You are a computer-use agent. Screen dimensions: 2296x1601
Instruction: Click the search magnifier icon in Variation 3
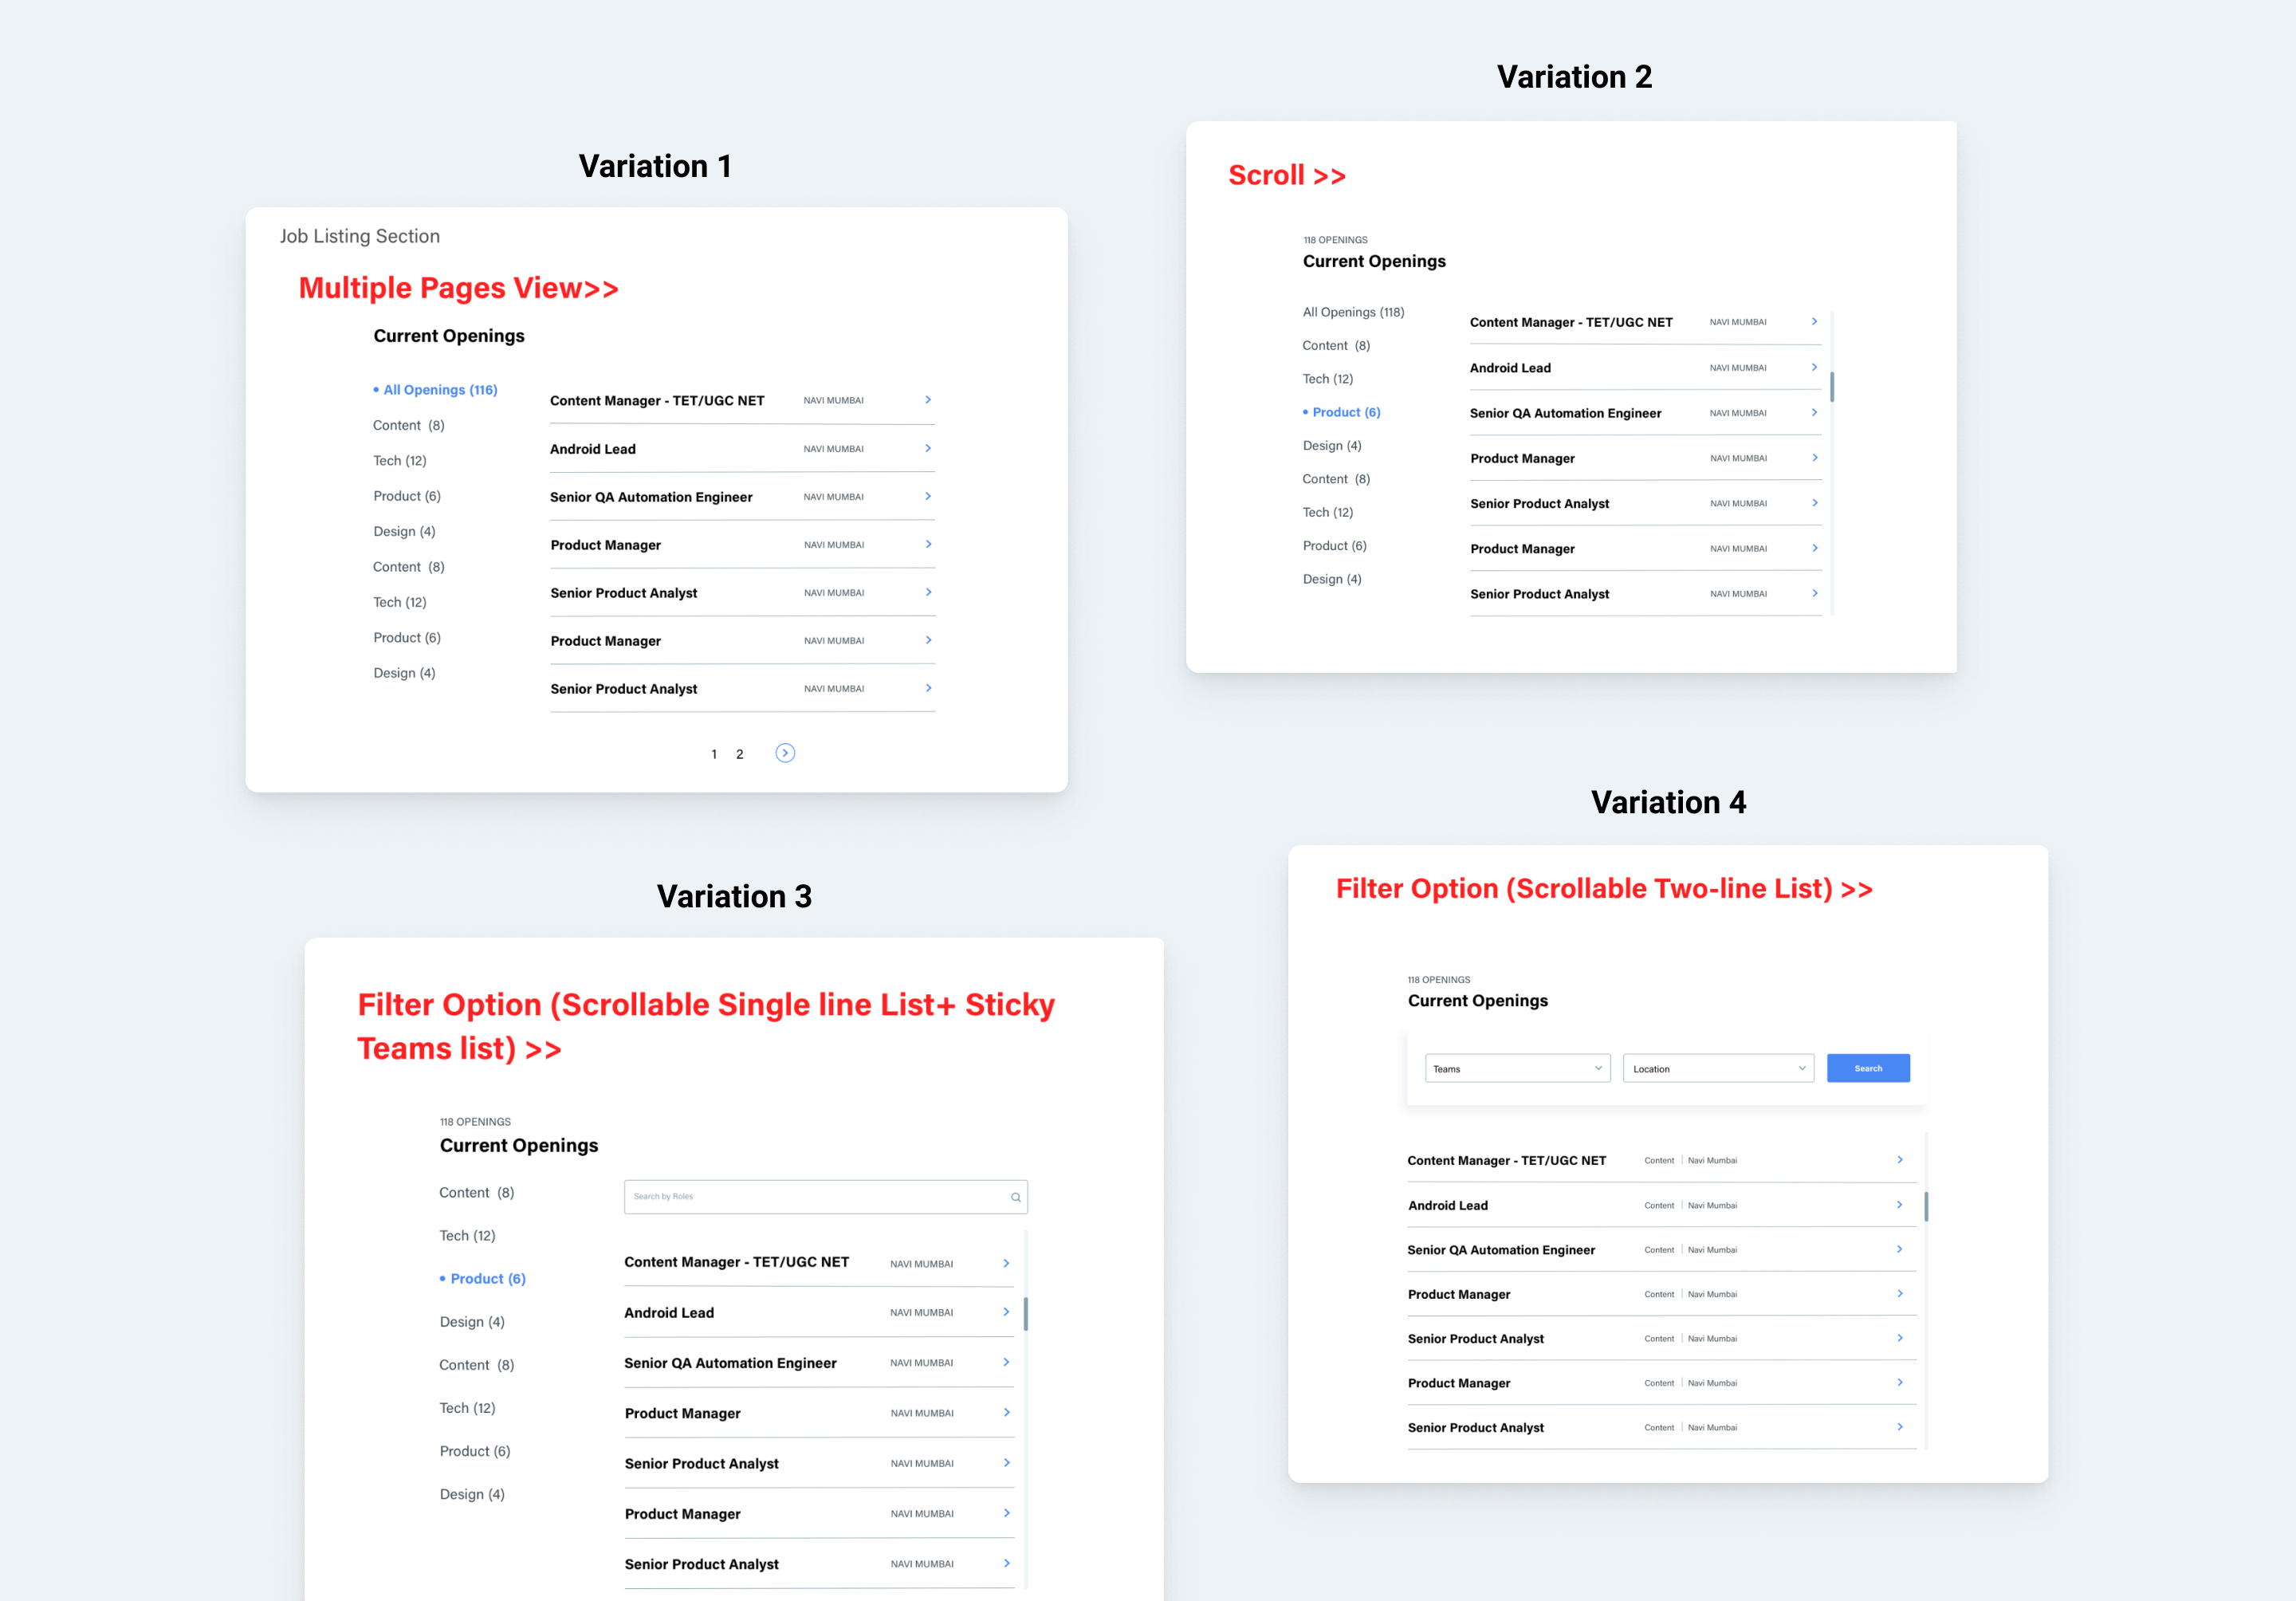click(x=1015, y=1197)
